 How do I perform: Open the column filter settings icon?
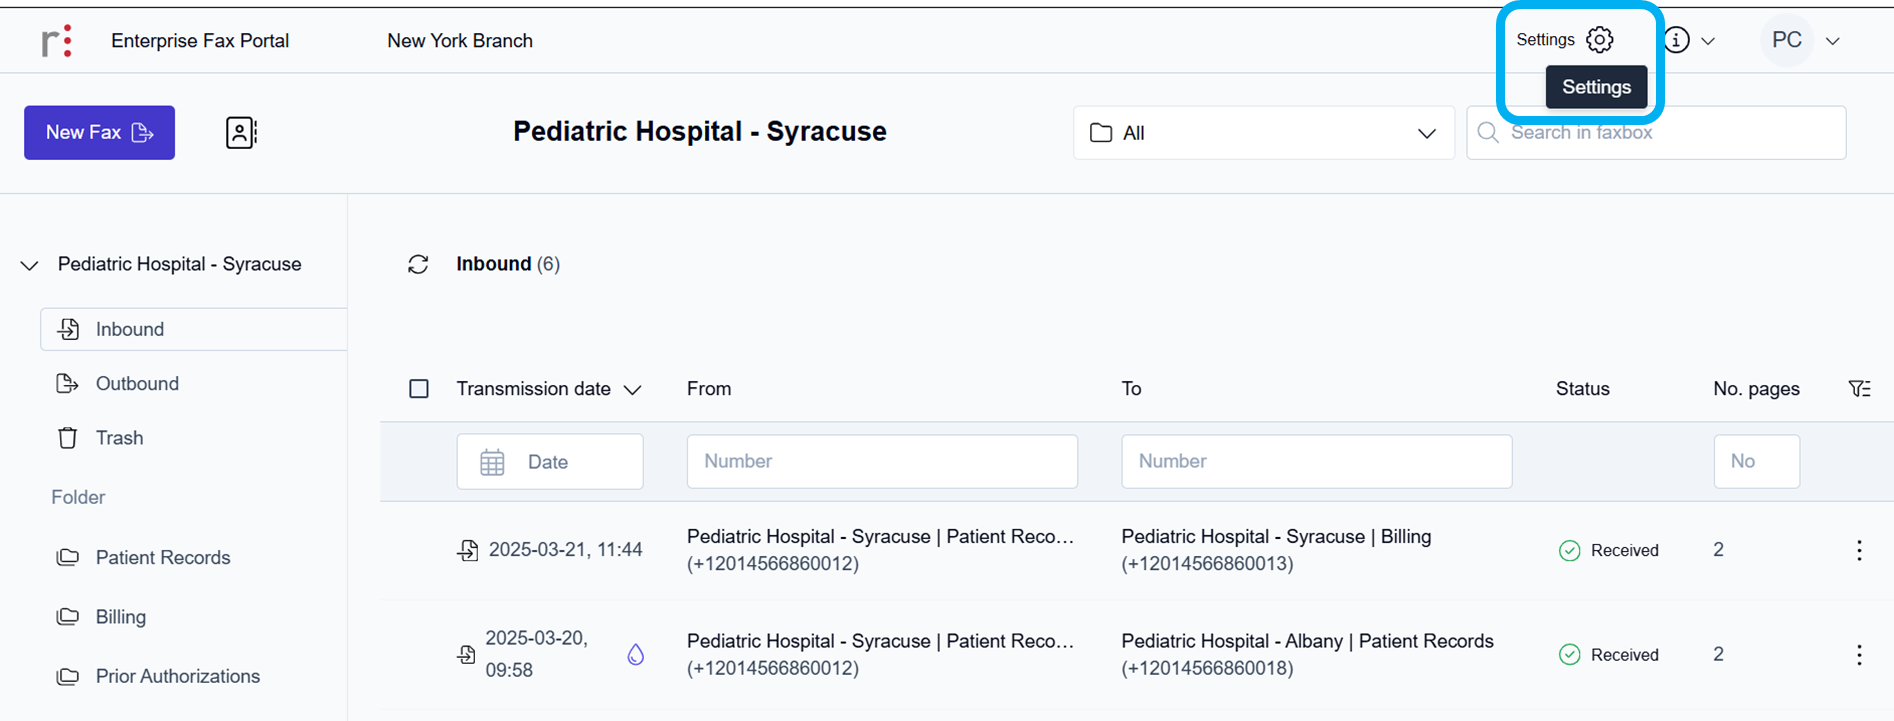pos(1859,389)
